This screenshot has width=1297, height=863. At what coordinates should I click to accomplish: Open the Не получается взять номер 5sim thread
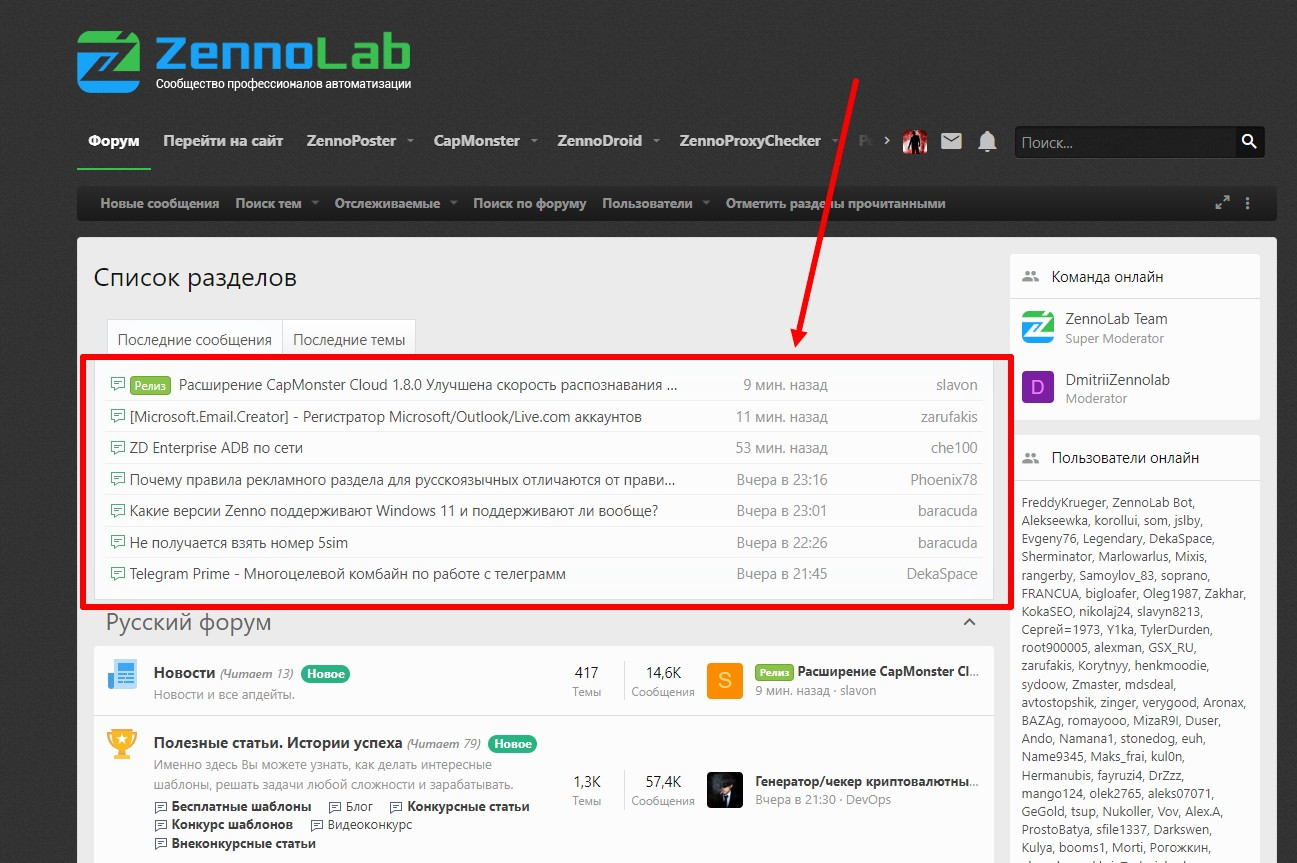point(239,542)
